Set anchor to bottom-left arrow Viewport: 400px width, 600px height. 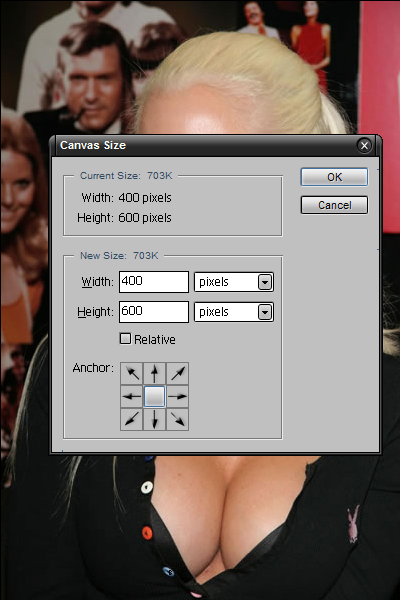point(131,419)
